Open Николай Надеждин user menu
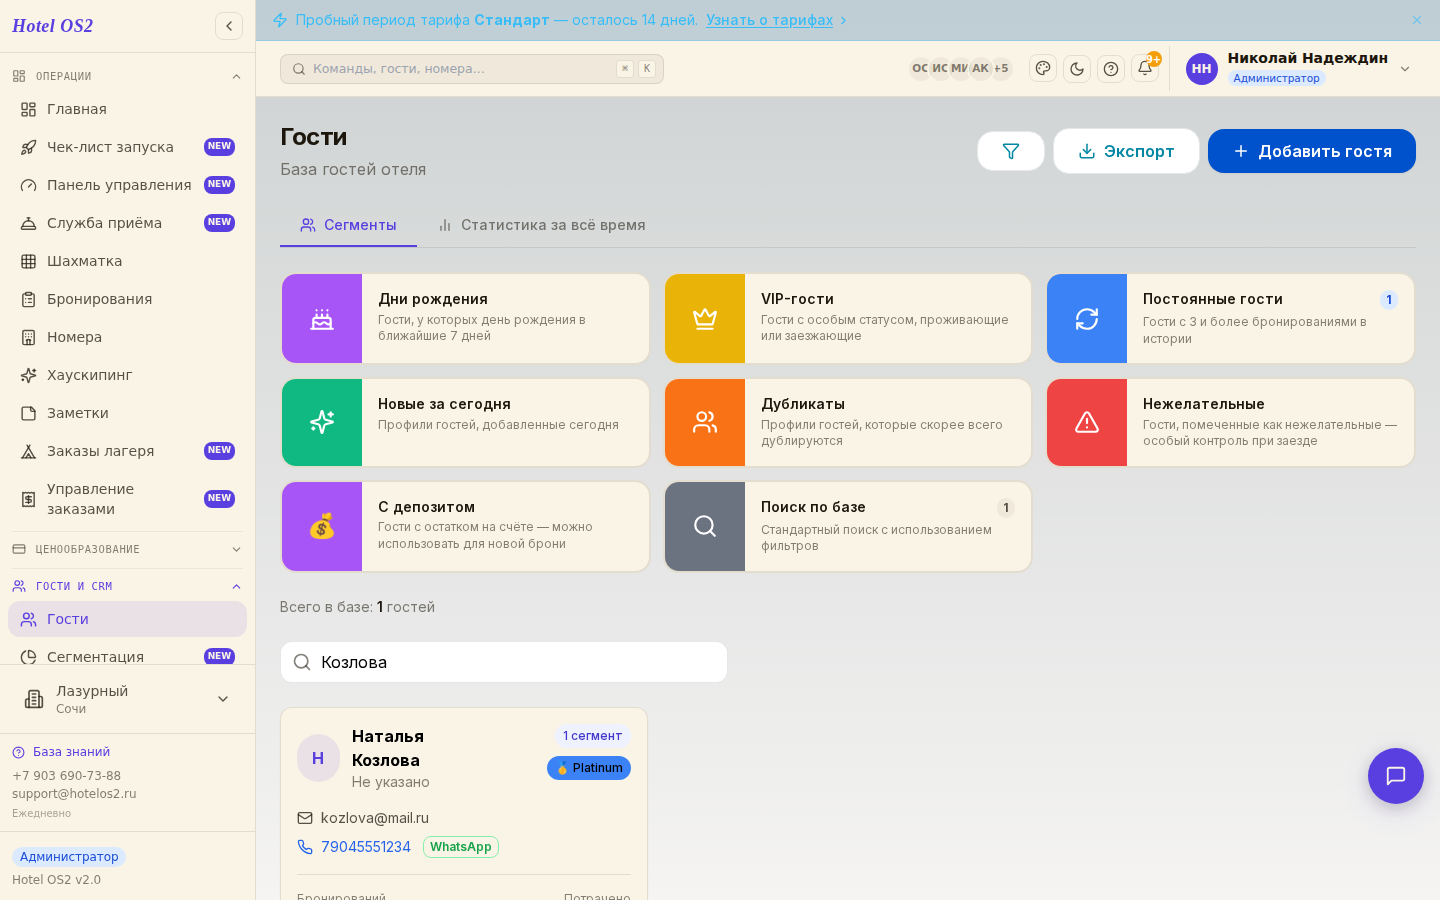1440x900 pixels. (x=1298, y=69)
